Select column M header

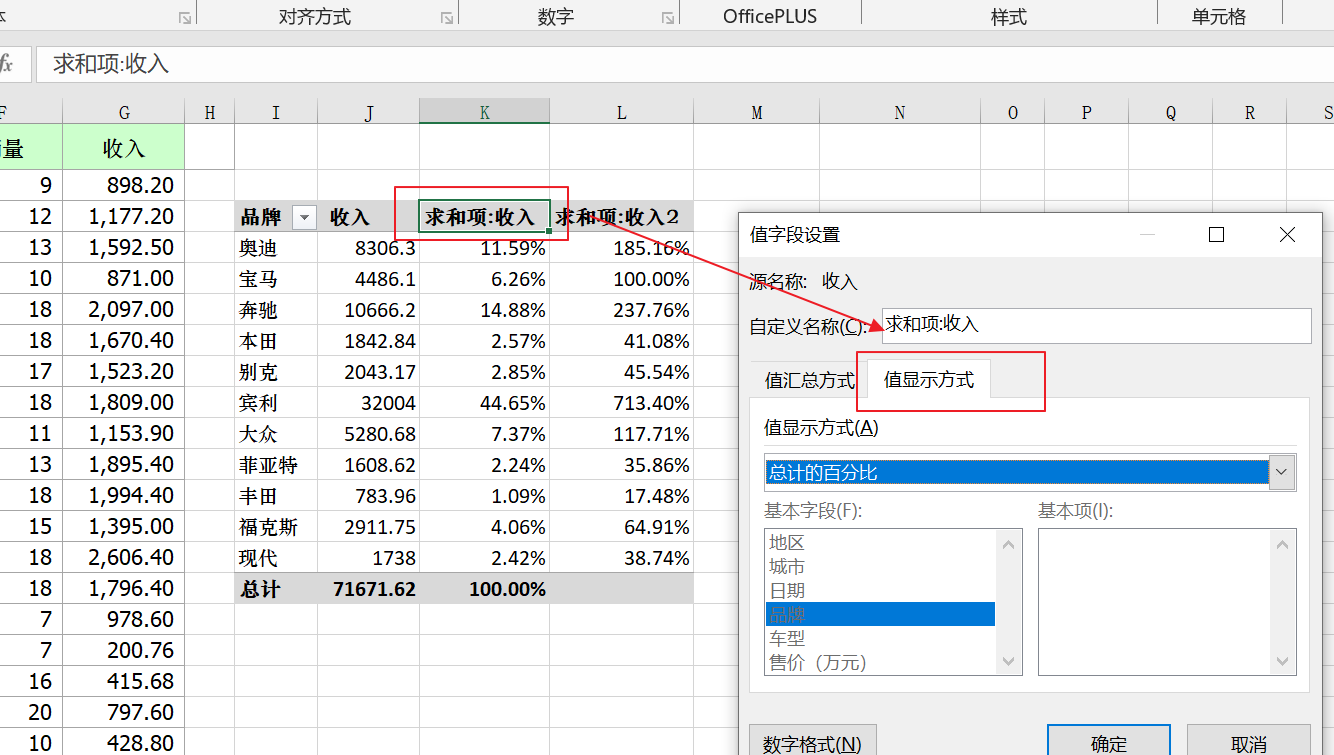pyautogui.click(x=756, y=112)
